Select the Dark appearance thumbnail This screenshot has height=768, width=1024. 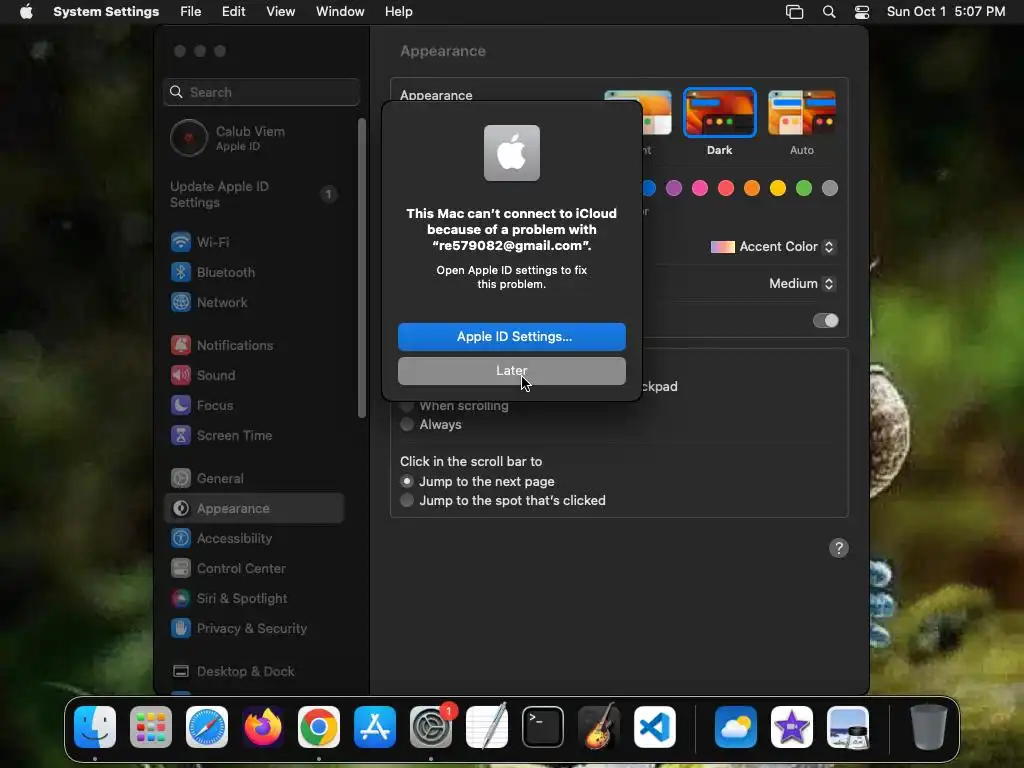coord(720,113)
